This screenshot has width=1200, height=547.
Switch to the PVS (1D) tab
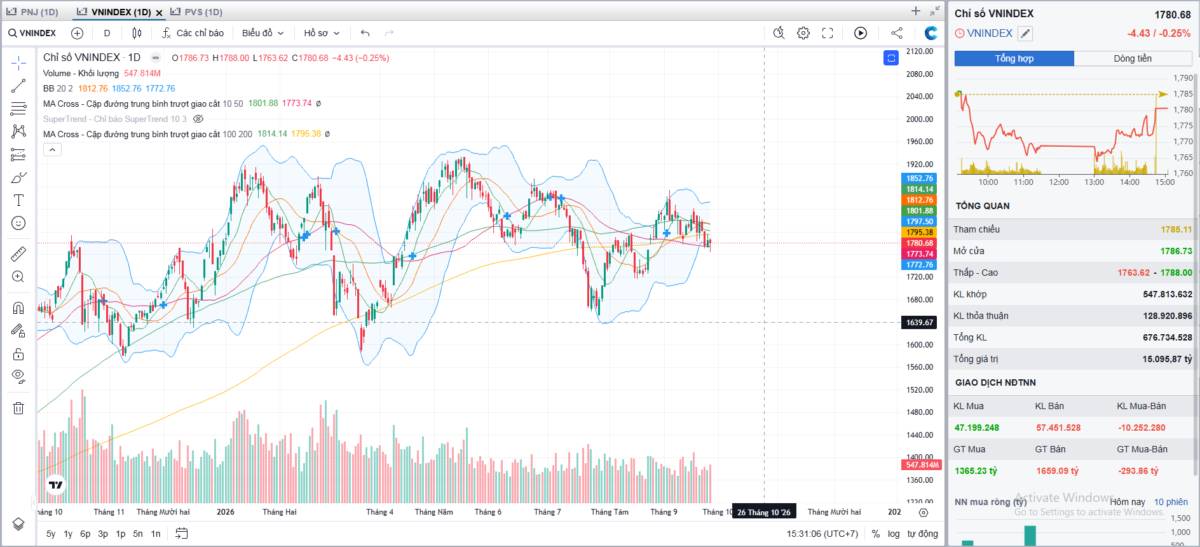click(196, 12)
